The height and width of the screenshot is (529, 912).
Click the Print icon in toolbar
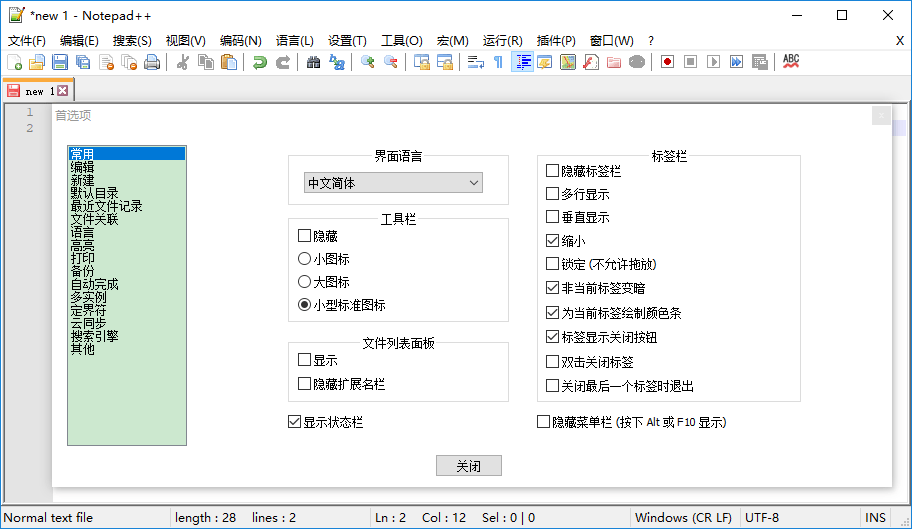pyautogui.click(x=152, y=62)
